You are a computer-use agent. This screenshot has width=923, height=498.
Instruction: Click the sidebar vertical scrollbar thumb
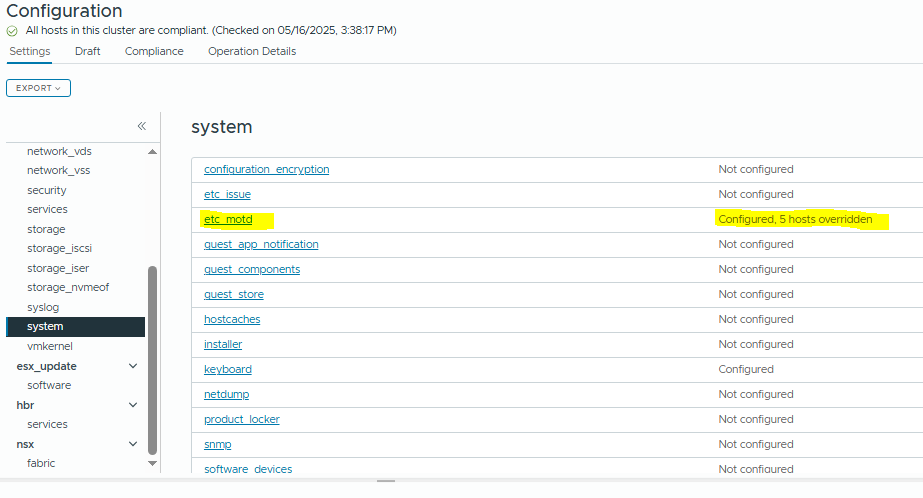(x=152, y=360)
